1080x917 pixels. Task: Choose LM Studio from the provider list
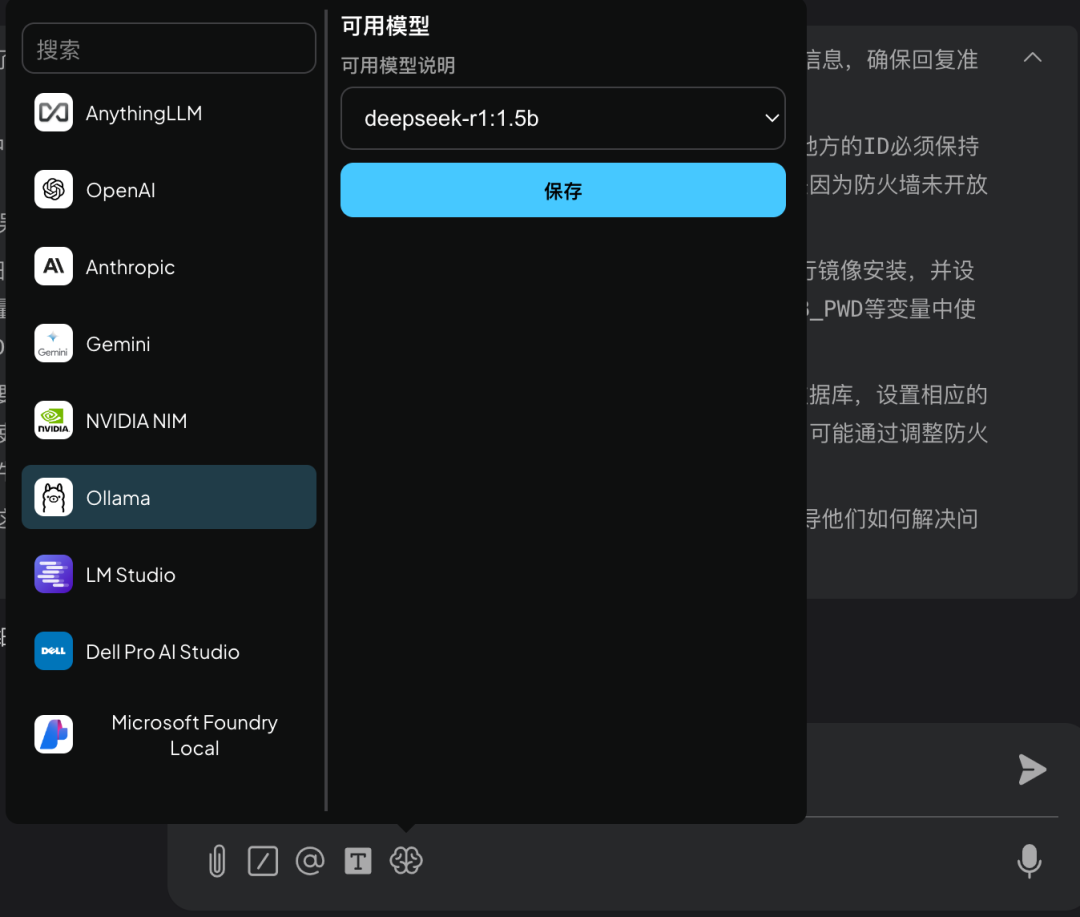click(169, 575)
